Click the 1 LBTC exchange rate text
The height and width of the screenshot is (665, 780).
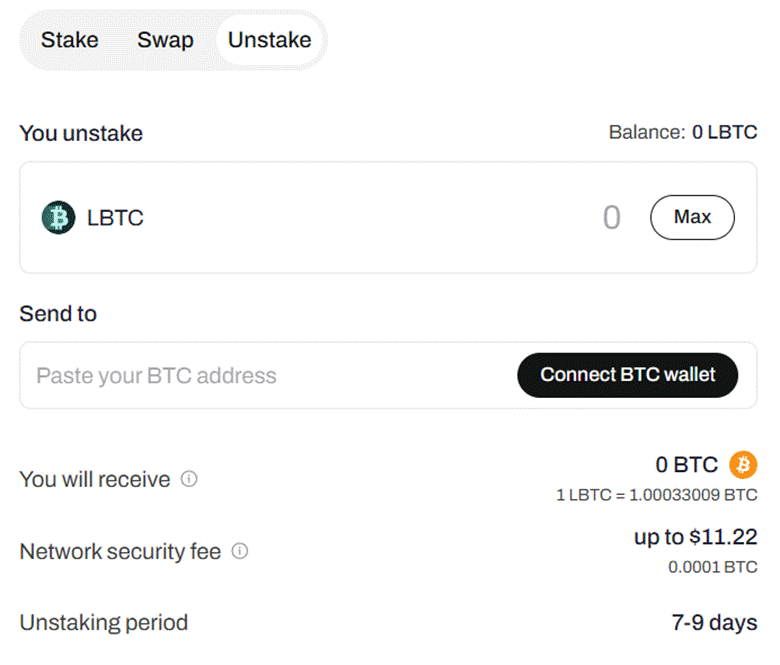[656, 495]
